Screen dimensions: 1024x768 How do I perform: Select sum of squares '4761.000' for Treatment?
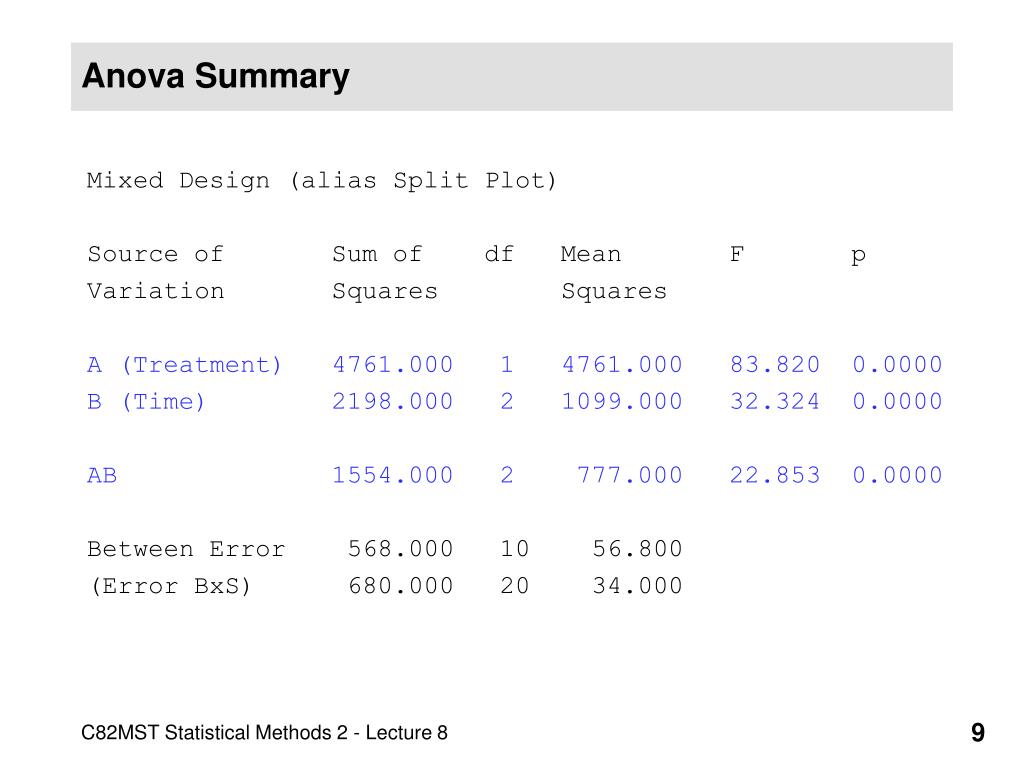(392, 364)
